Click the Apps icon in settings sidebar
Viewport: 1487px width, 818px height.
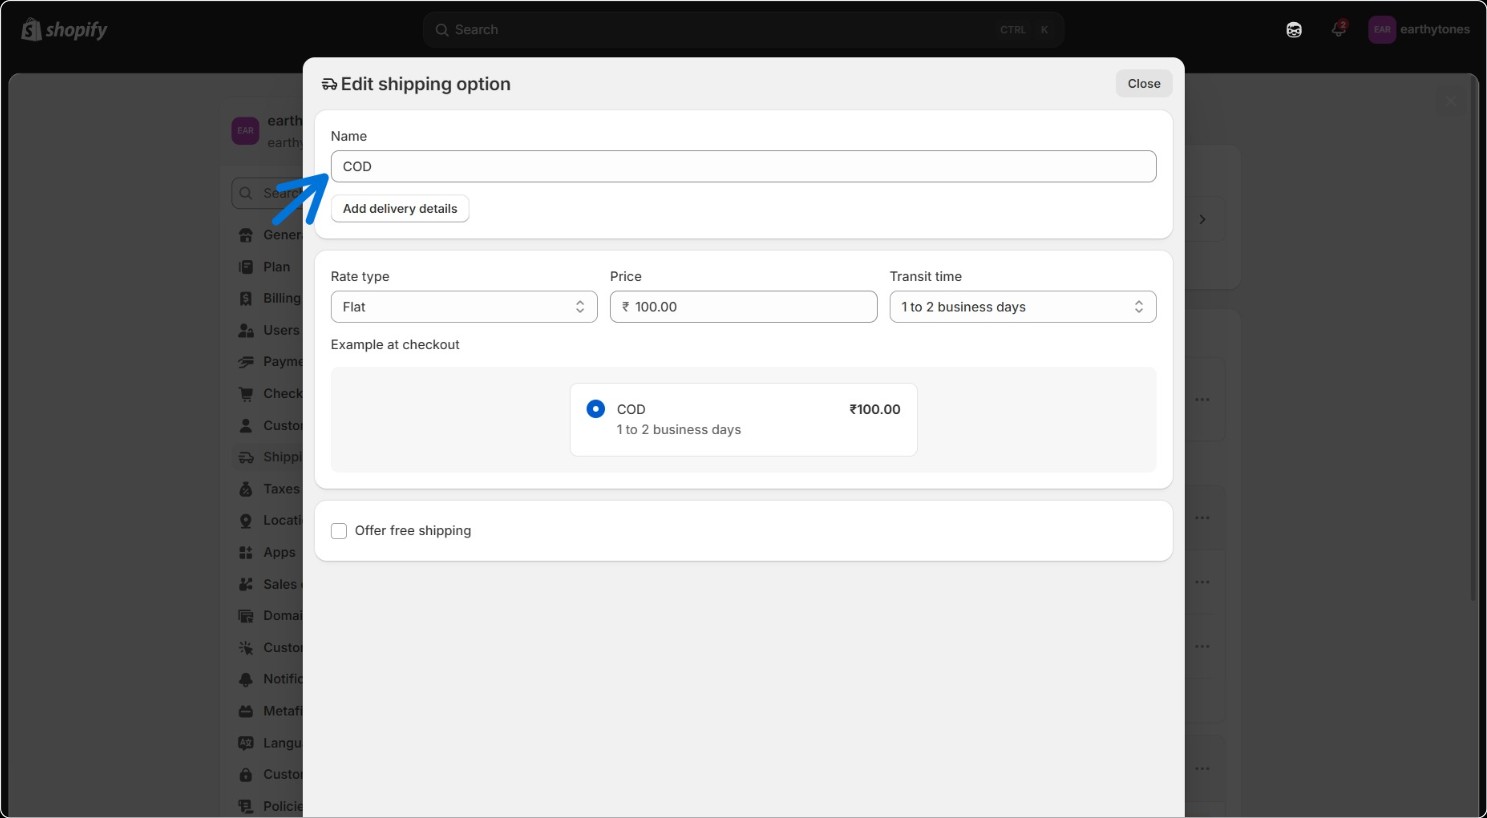(246, 552)
